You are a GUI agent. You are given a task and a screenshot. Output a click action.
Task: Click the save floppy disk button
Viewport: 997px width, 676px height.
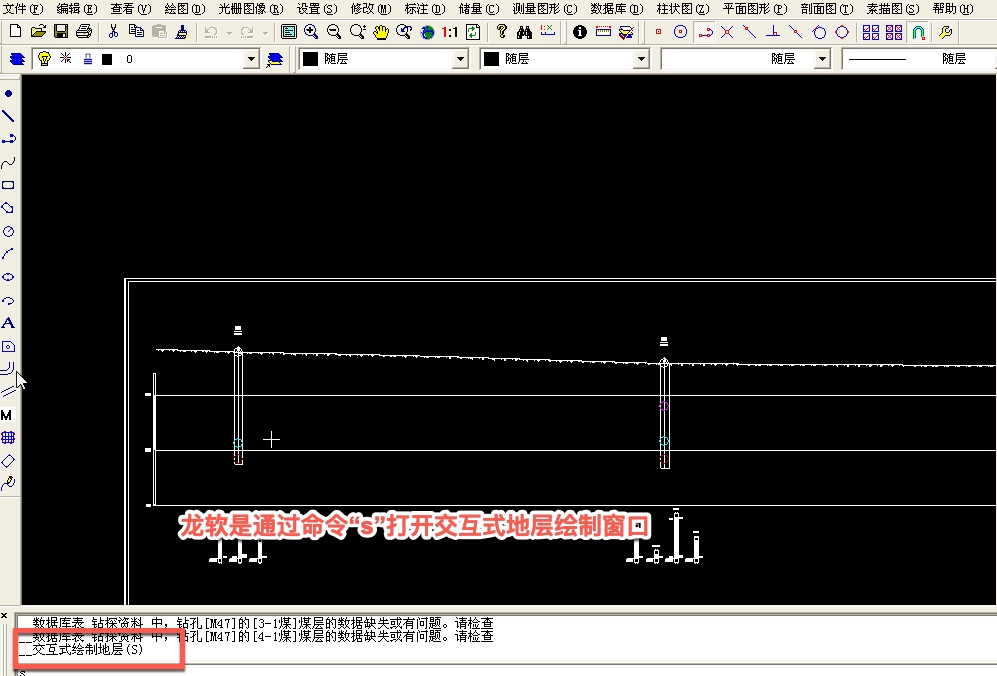coord(61,32)
